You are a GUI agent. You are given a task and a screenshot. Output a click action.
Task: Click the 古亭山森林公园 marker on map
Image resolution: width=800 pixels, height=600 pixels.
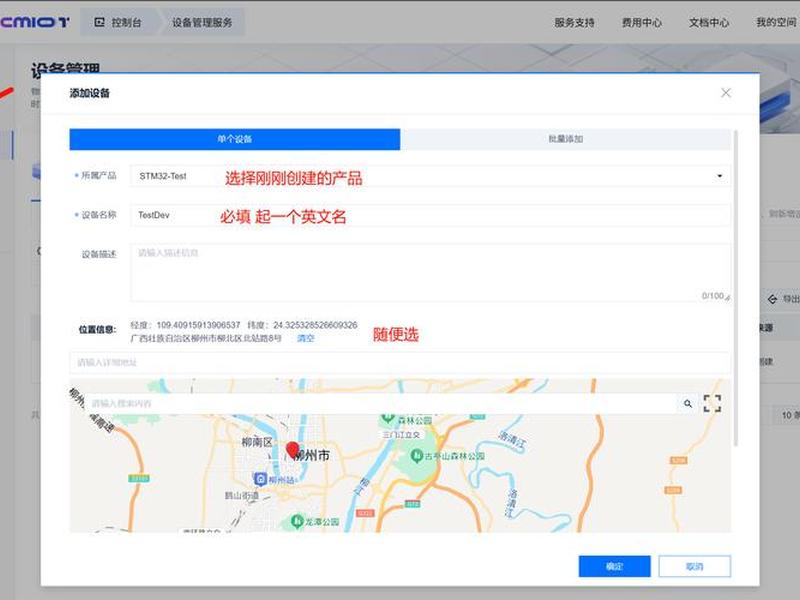417,455
